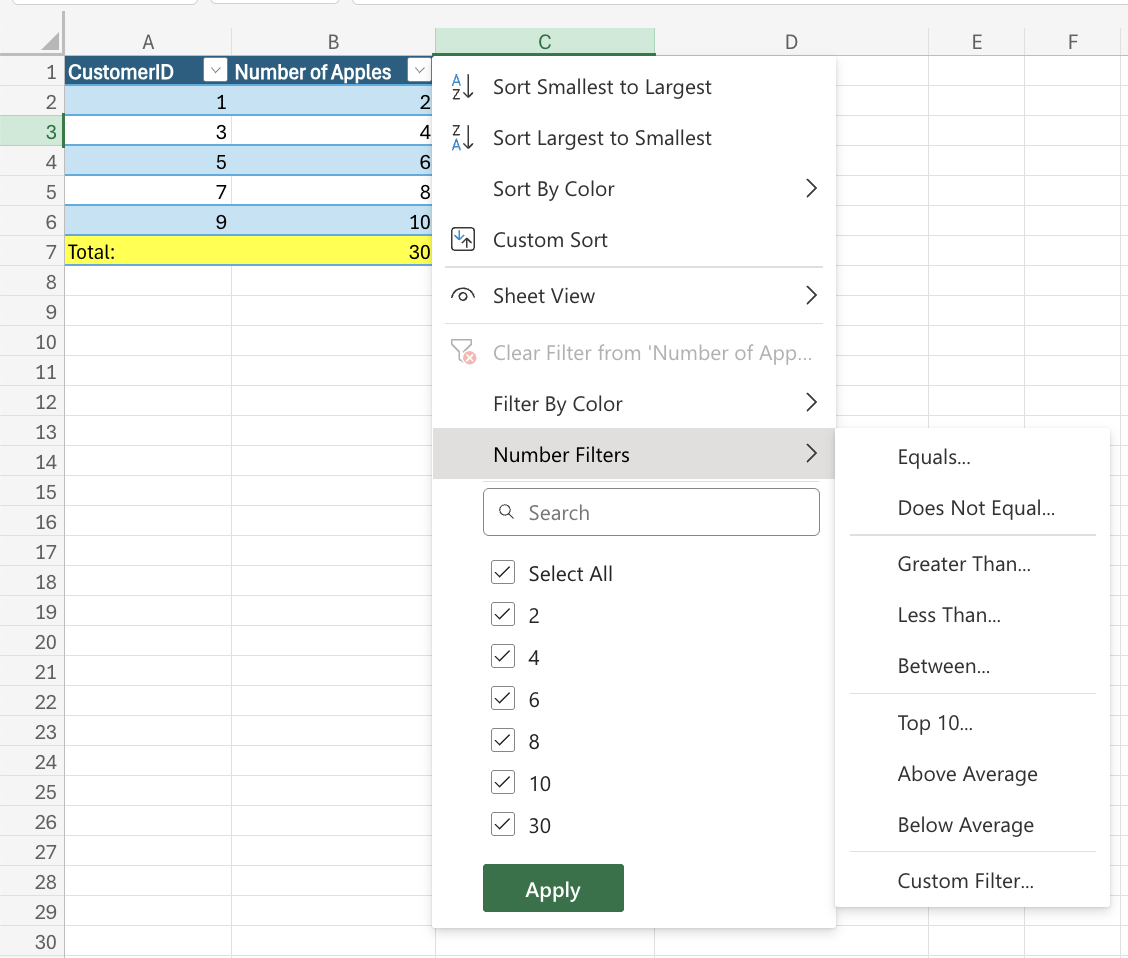The height and width of the screenshot is (958, 1128).
Task: Open the Number of Apples filter dropdown
Action: 420,71
